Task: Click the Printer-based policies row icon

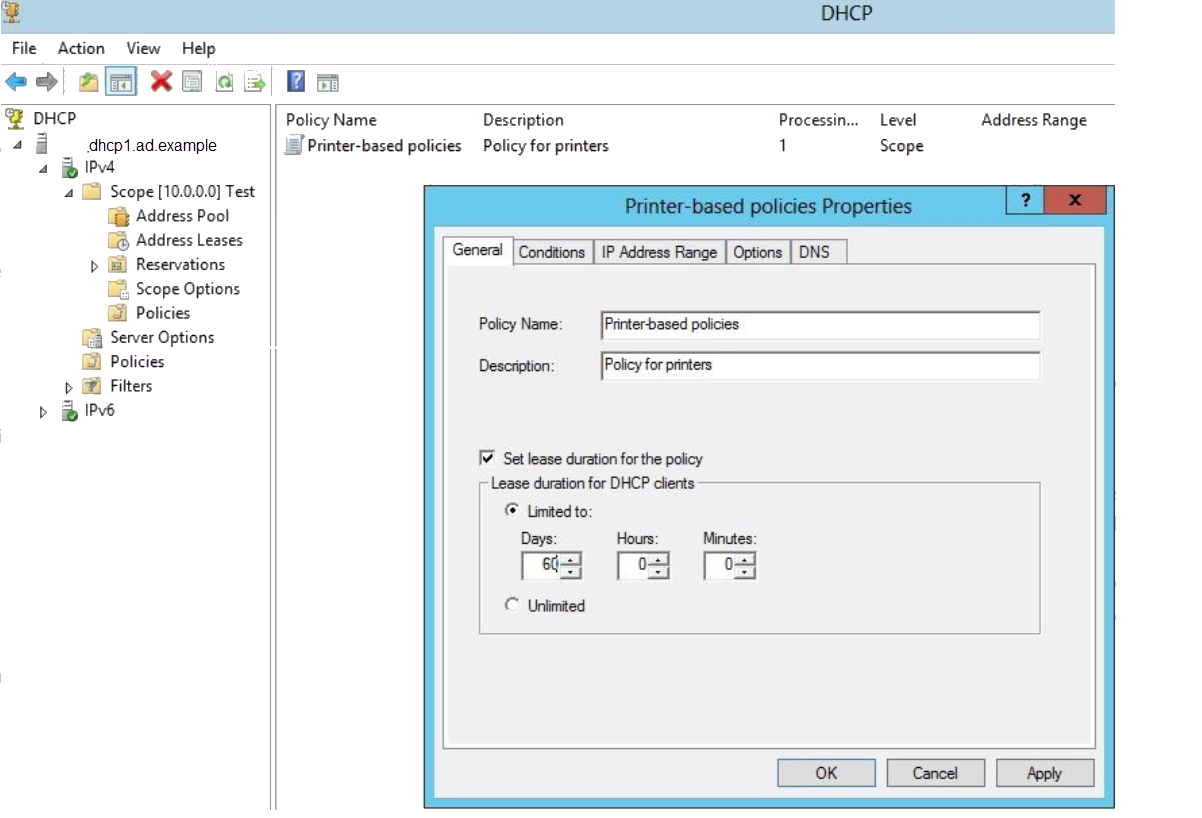Action: tap(293, 146)
